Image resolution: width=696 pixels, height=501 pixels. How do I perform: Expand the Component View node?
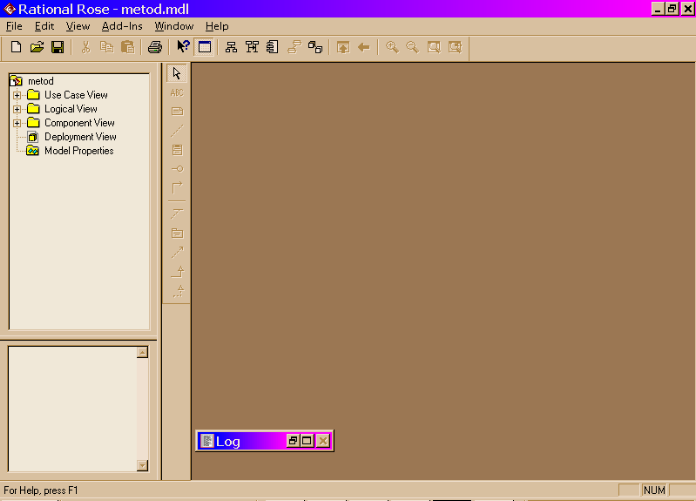coord(17,123)
